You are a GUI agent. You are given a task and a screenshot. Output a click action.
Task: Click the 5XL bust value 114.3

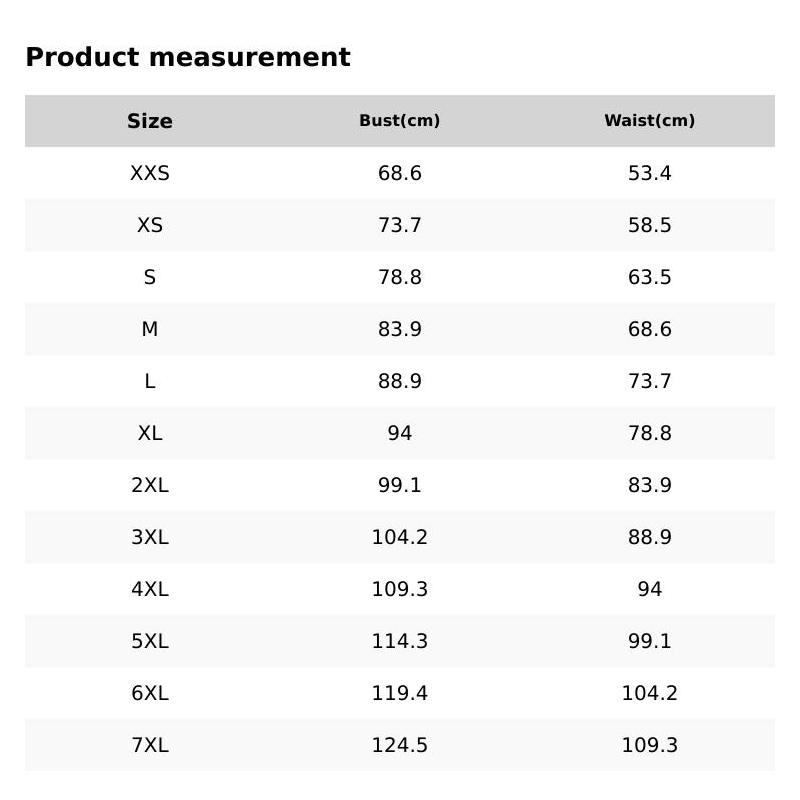[400, 641]
